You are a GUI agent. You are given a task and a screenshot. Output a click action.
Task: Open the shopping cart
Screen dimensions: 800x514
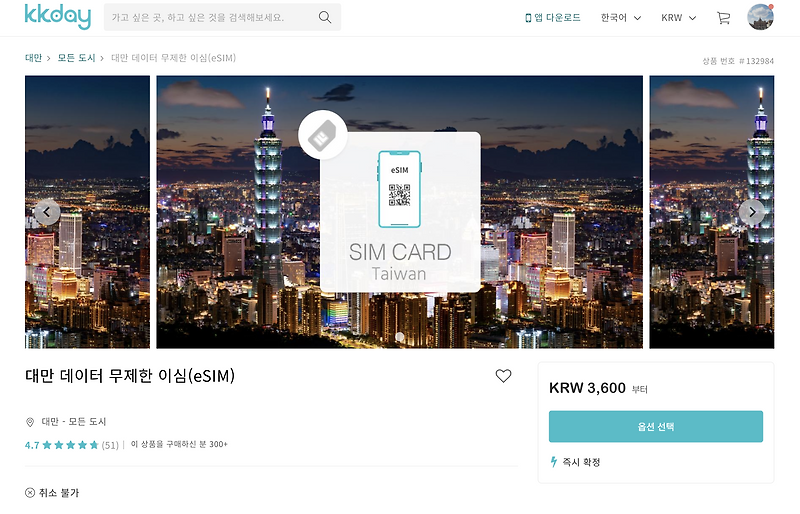coord(723,18)
